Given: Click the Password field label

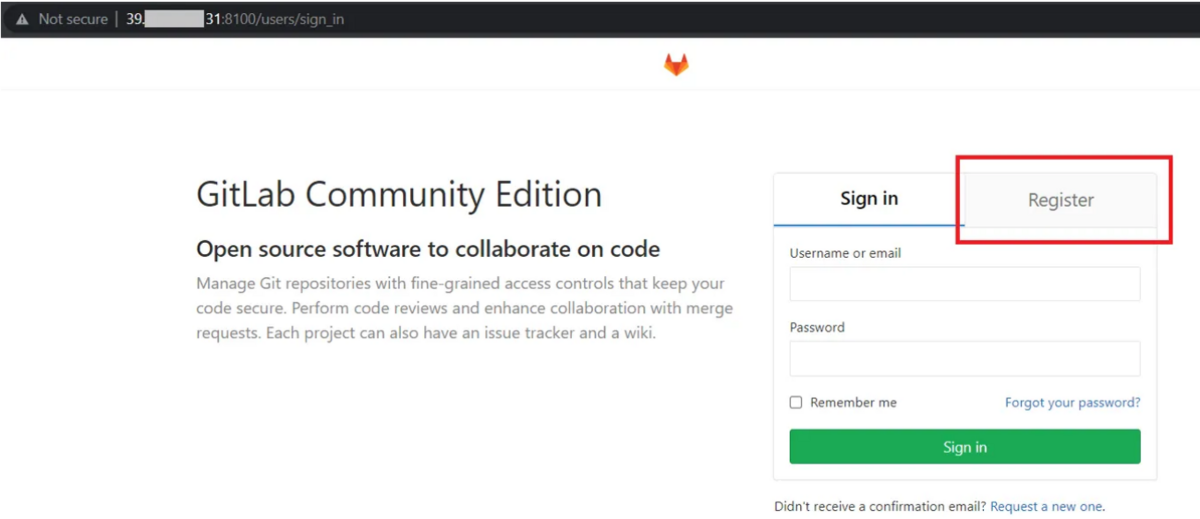Looking at the screenshot, I should click(817, 327).
